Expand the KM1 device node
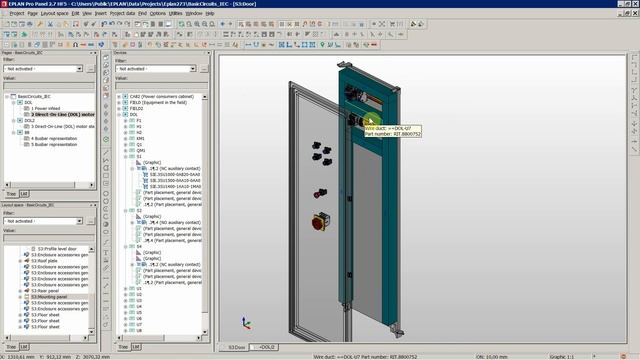The width and height of the screenshot is (640, 360). (x=126, y=138)
